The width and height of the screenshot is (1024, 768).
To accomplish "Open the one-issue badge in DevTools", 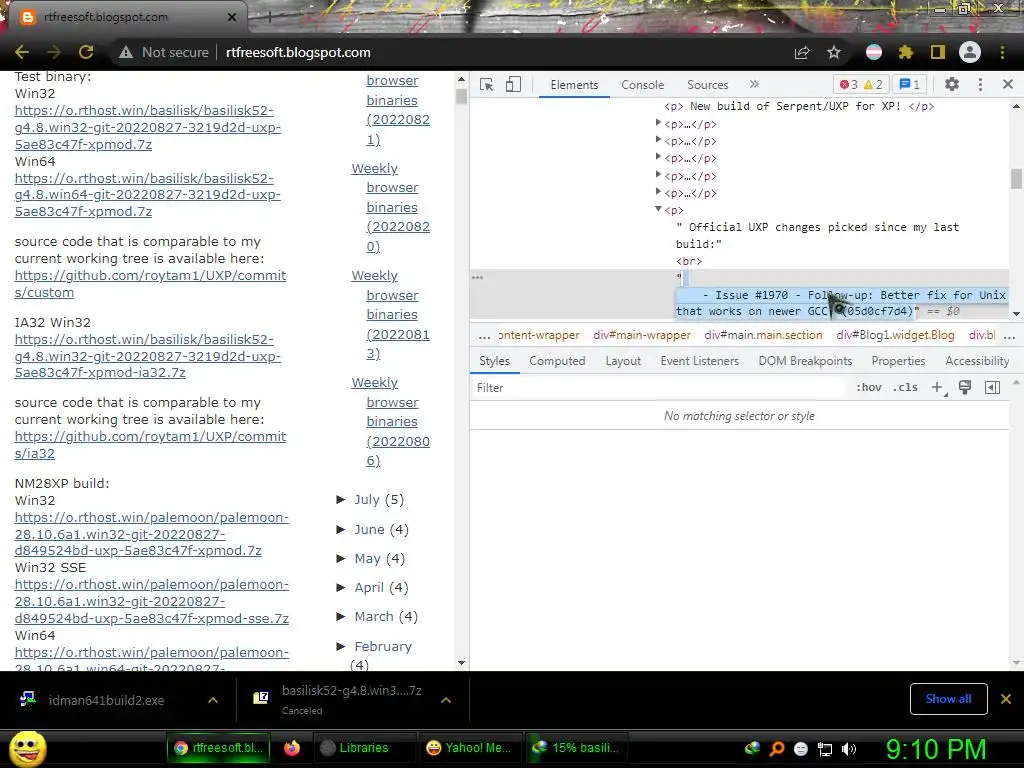I will (x=909, y=84).
